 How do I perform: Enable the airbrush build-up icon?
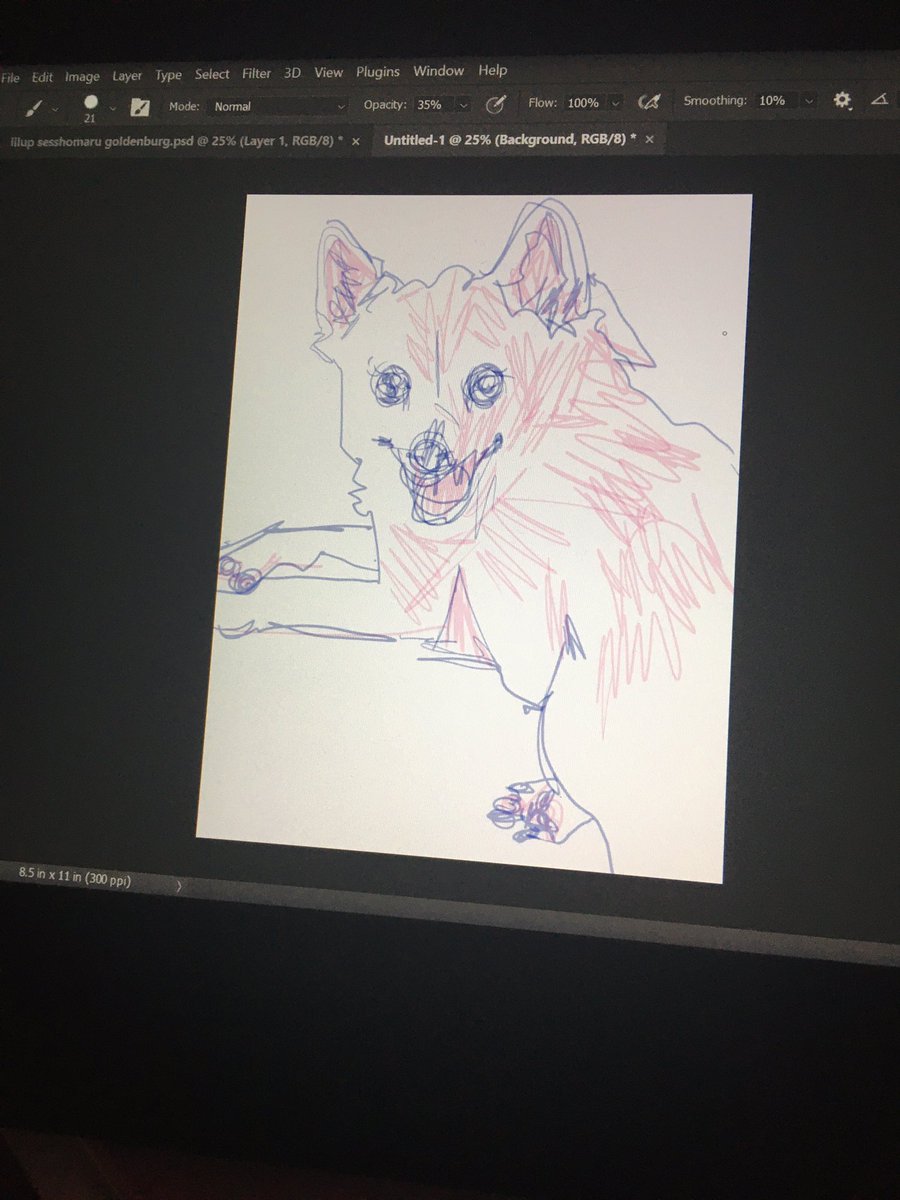tap(650, 102)
